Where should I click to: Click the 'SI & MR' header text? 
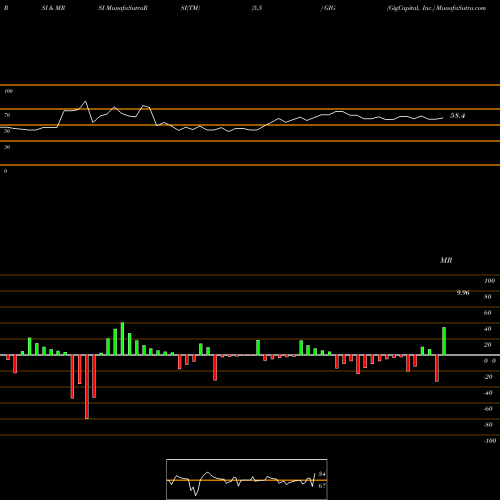pos(53,8)
